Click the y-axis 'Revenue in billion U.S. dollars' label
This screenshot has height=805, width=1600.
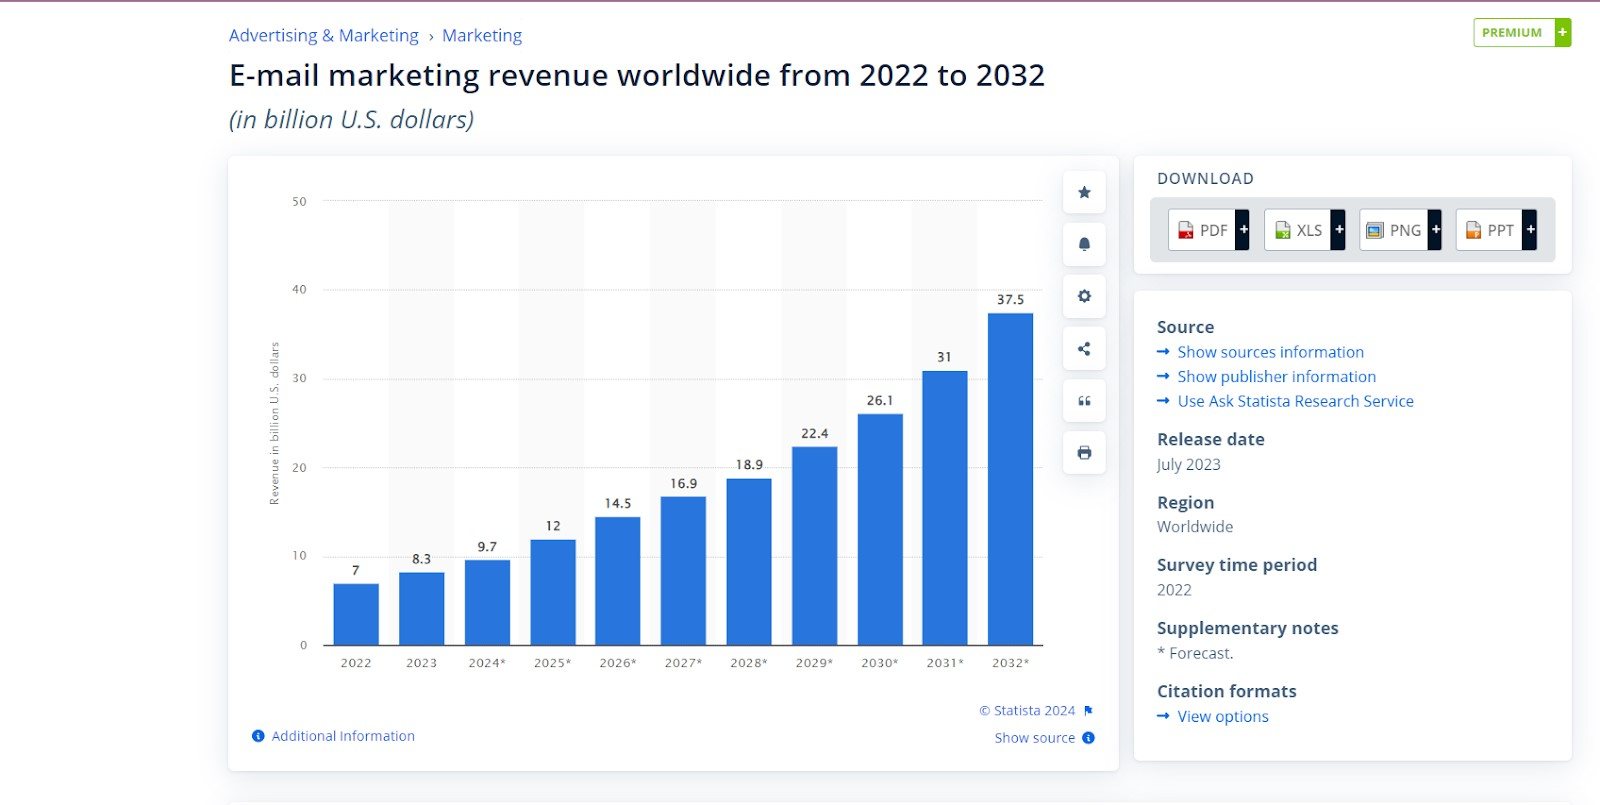tap(275, 423)
